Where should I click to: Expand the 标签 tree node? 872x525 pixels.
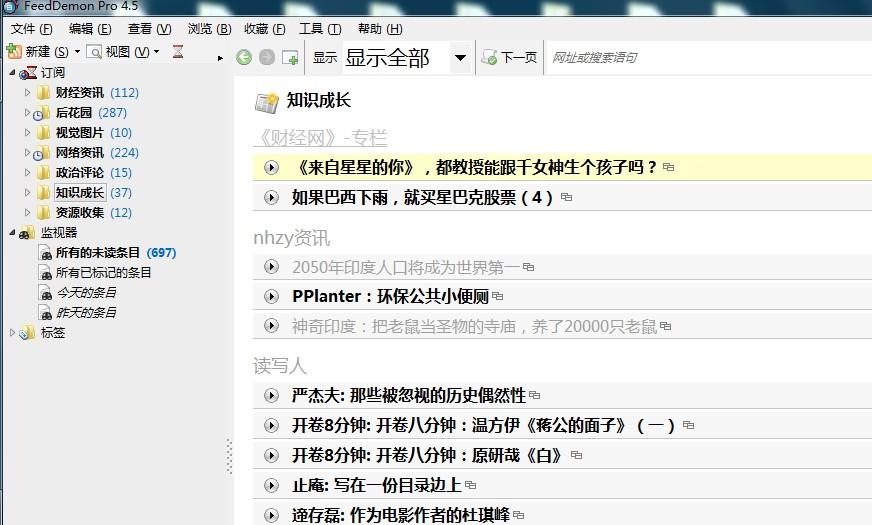click(12, 333)
